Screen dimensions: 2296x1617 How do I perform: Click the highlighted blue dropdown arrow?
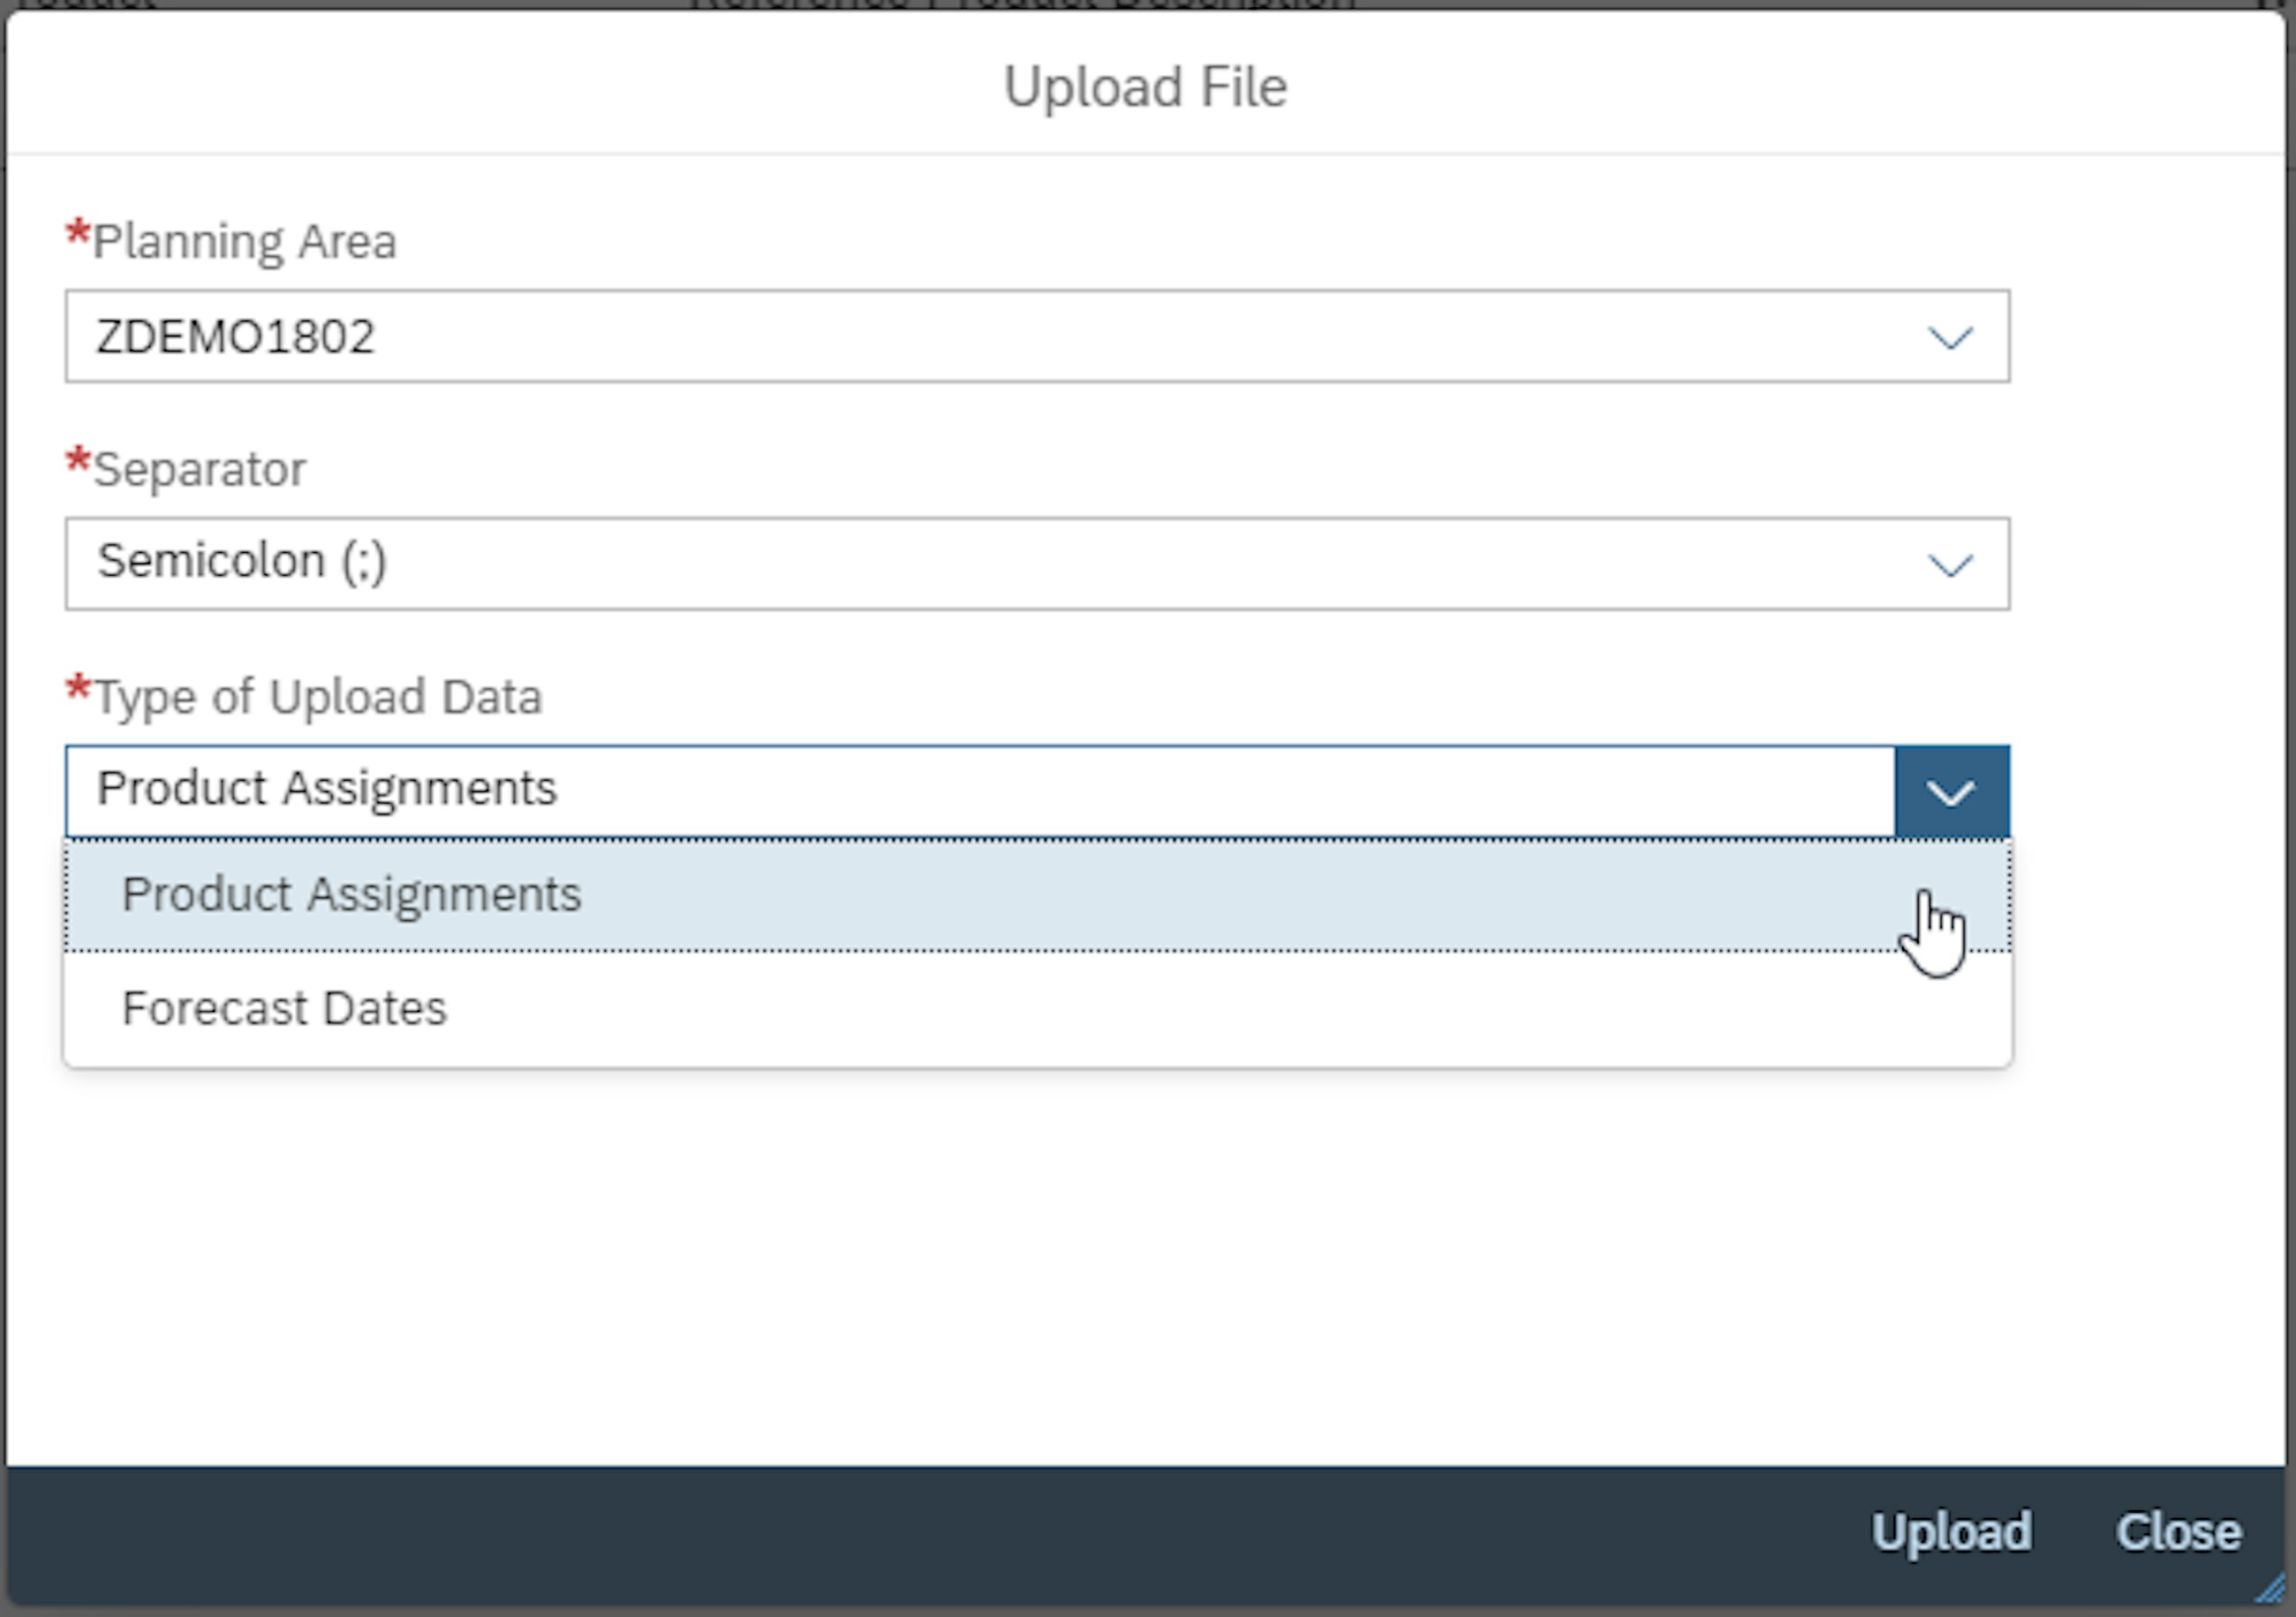[x=1949, y=789]
